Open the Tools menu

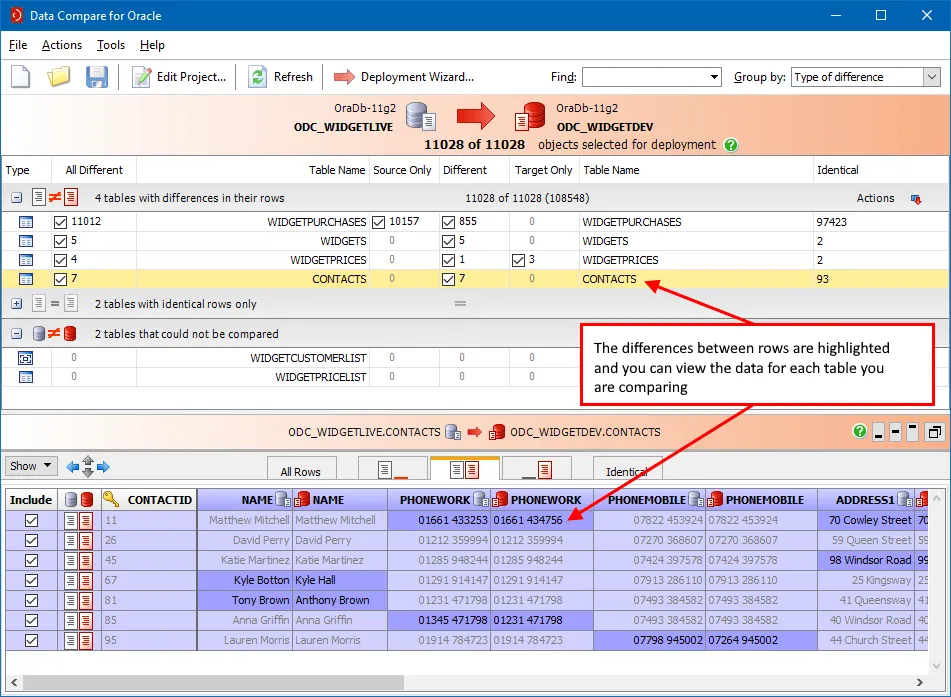pyautogui.click(x=111, y=45)
